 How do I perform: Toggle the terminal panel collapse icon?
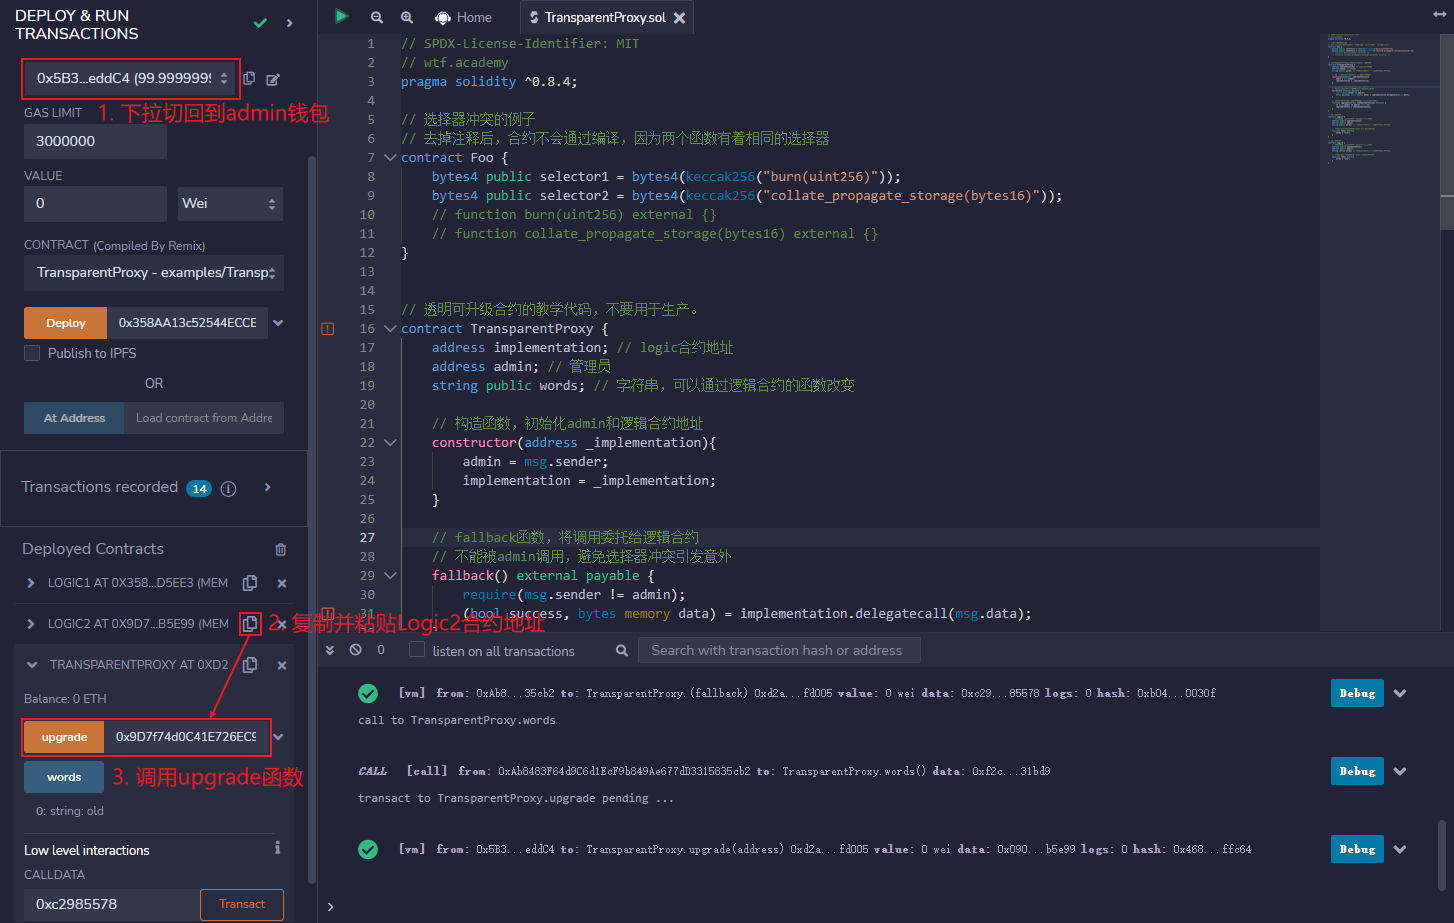tap(330, 650)
